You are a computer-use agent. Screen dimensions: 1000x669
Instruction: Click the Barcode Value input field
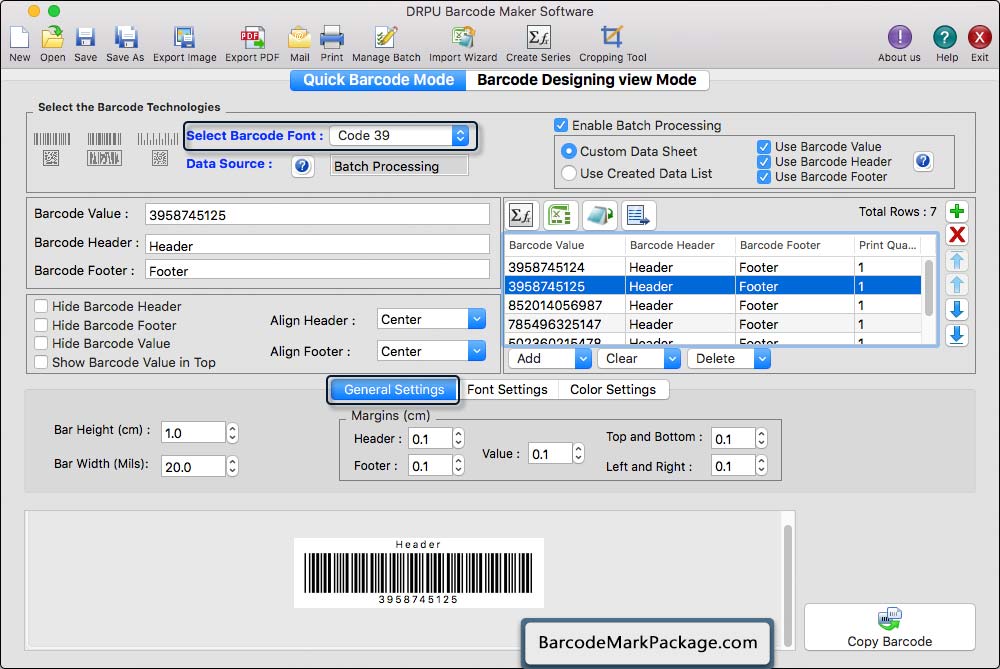pyautogui.click(x=317, y=215)
